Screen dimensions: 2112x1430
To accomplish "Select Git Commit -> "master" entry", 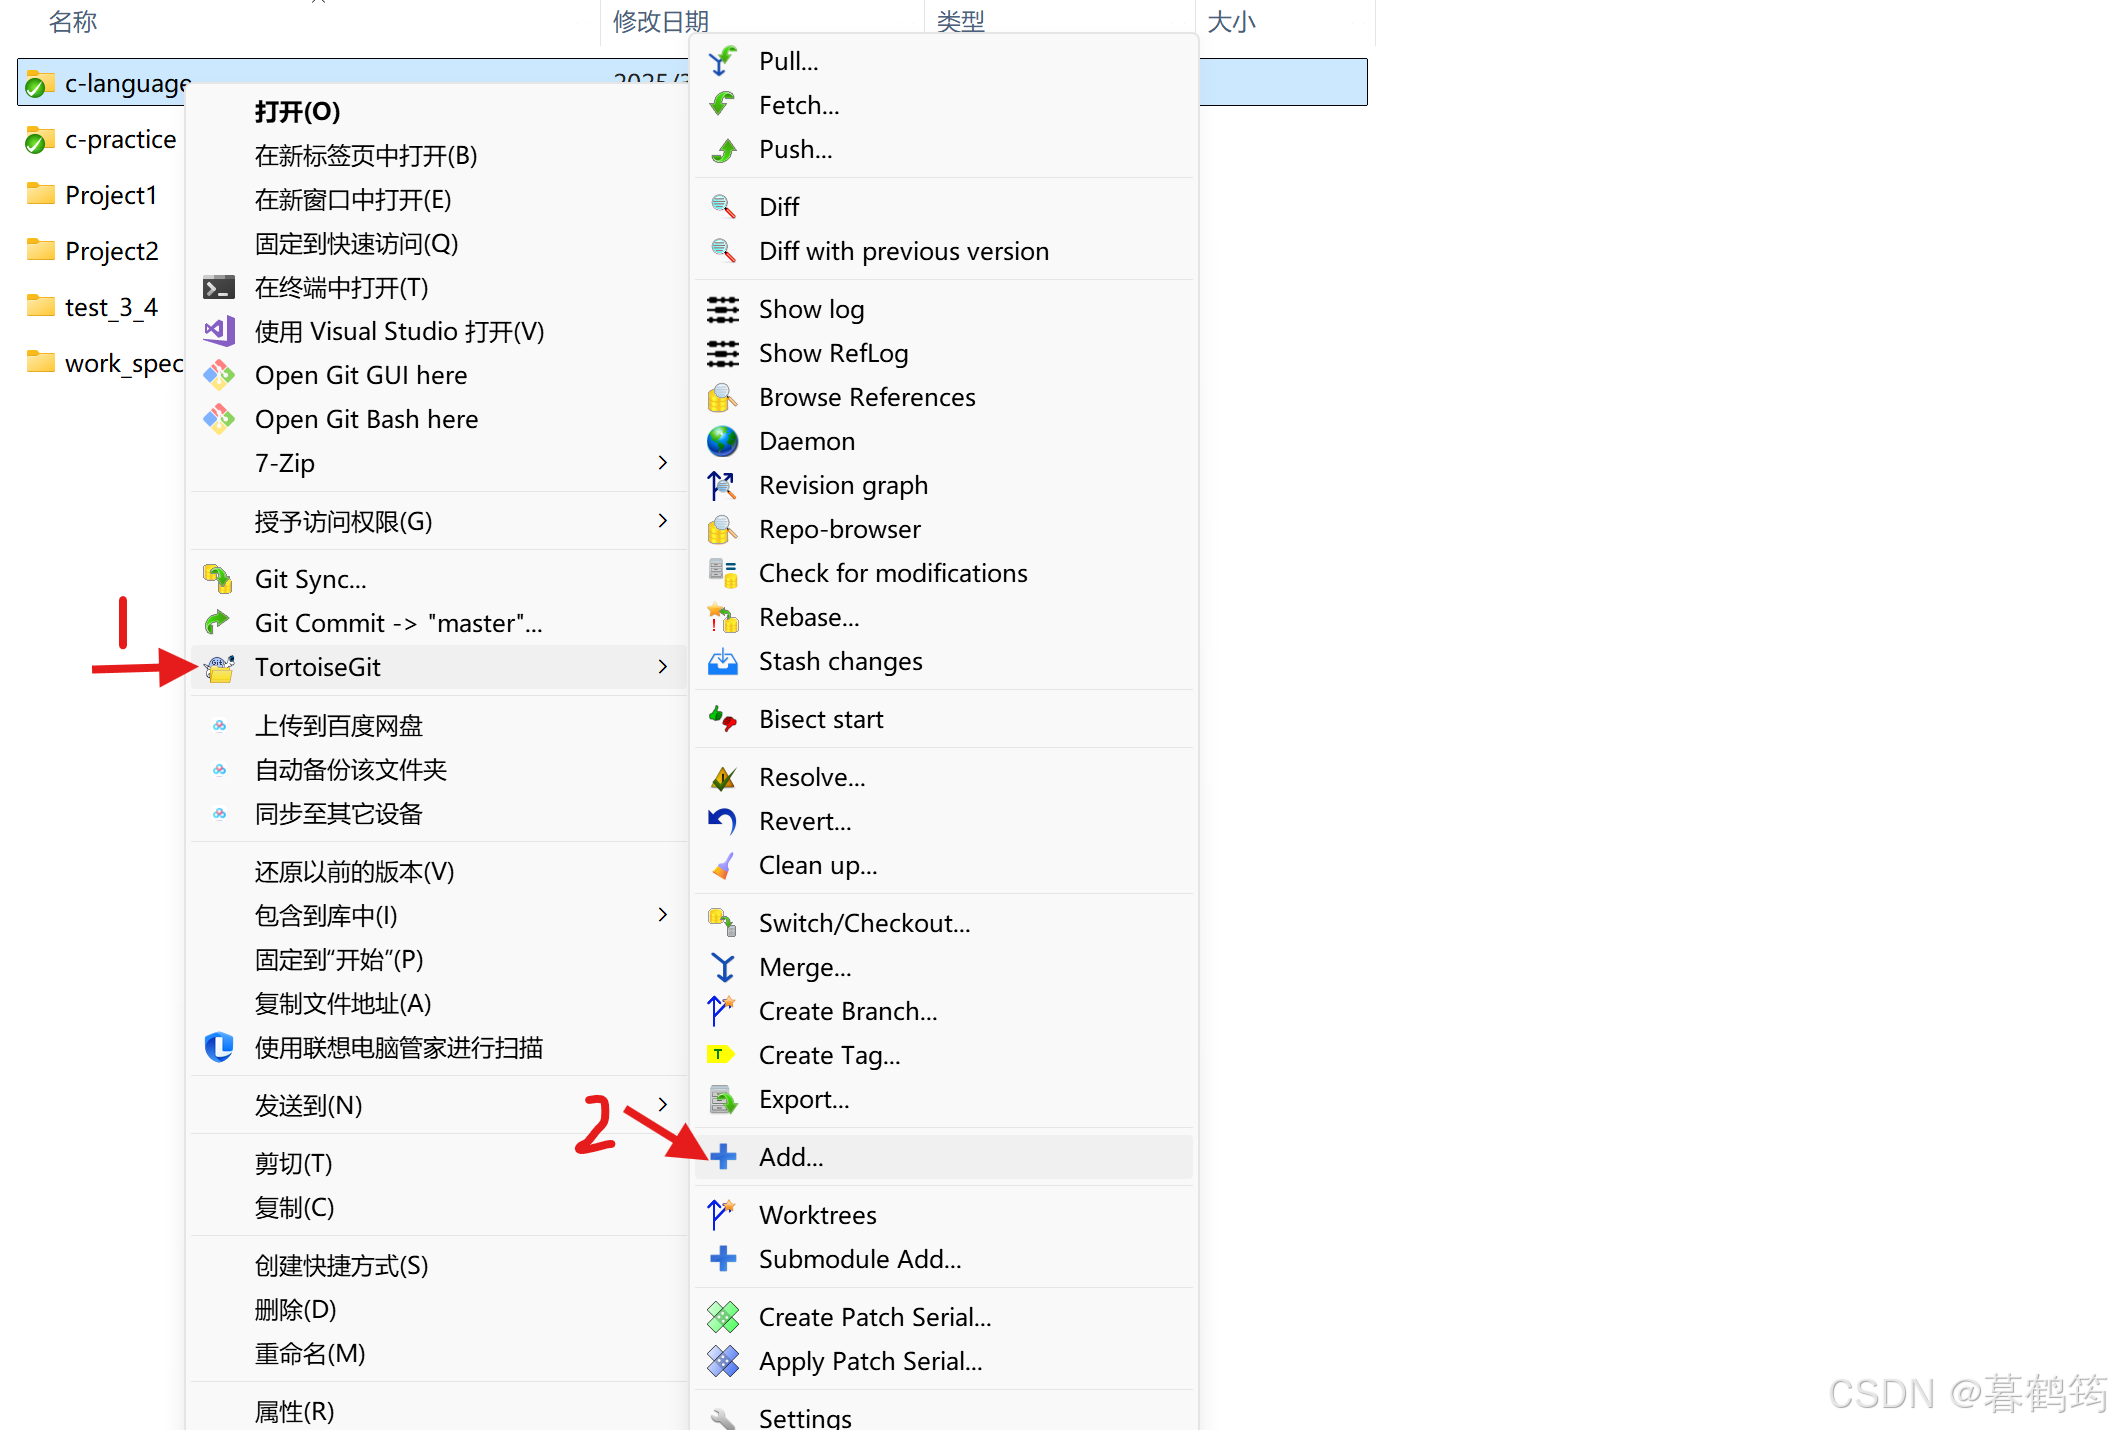I will click(398, 623).
